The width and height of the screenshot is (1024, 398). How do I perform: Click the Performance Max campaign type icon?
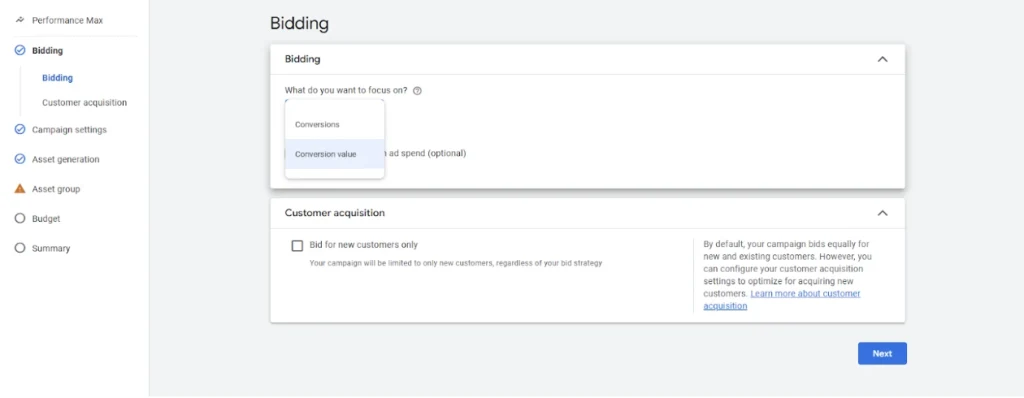[20, 20]
